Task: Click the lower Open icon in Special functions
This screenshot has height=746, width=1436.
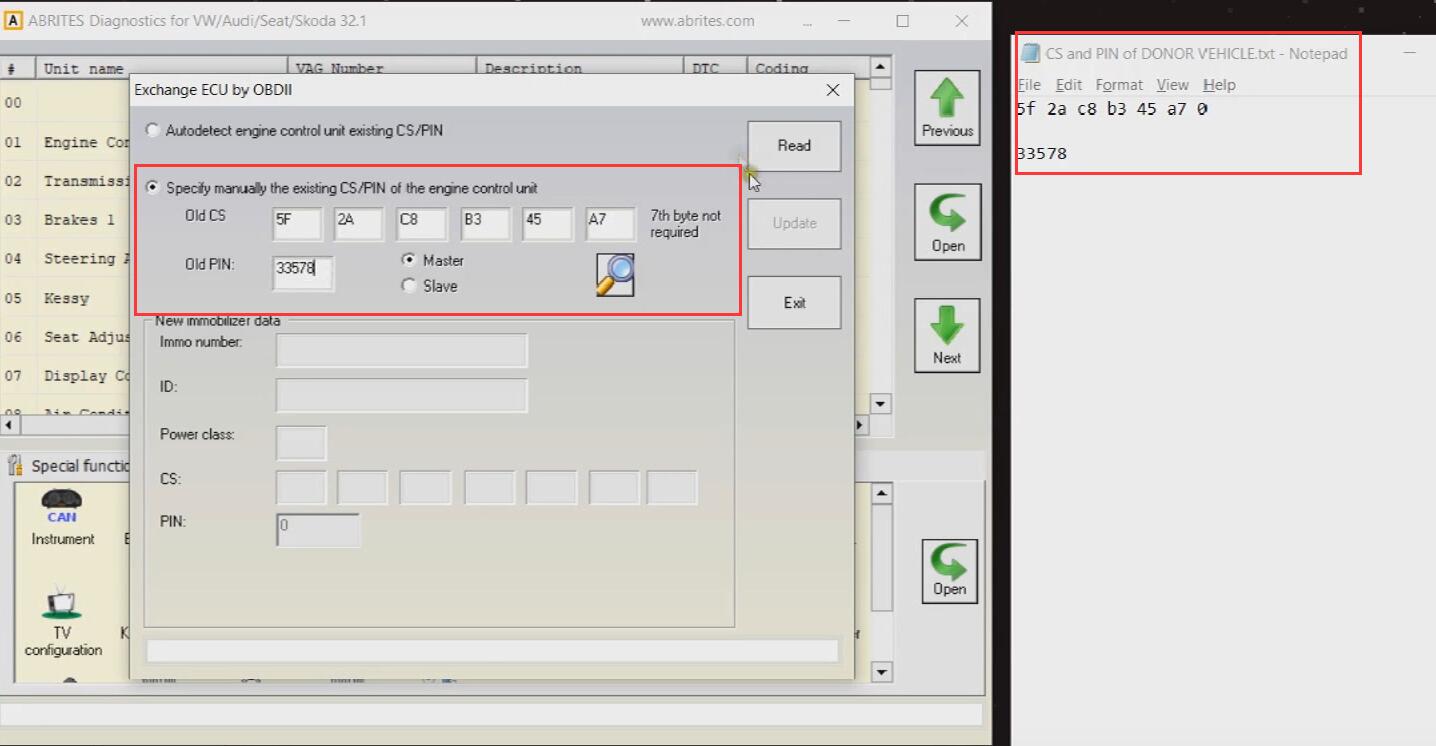Action: (x=948, y=571)
